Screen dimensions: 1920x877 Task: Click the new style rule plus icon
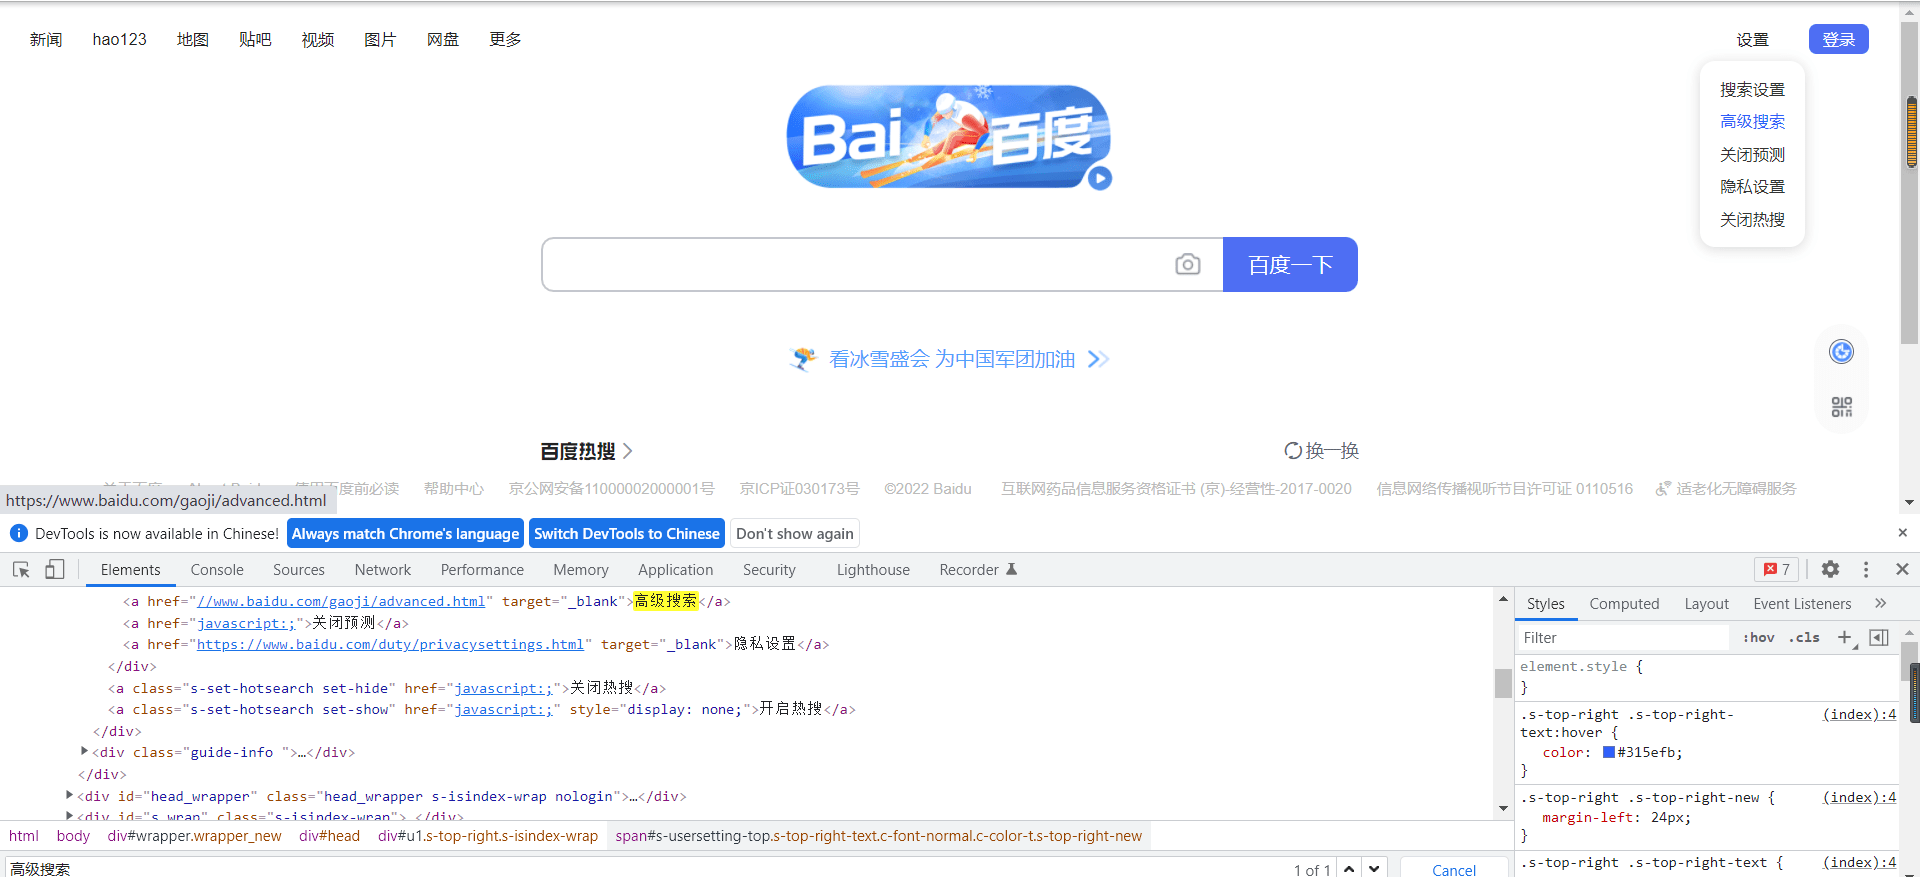tap(1846, 638)
